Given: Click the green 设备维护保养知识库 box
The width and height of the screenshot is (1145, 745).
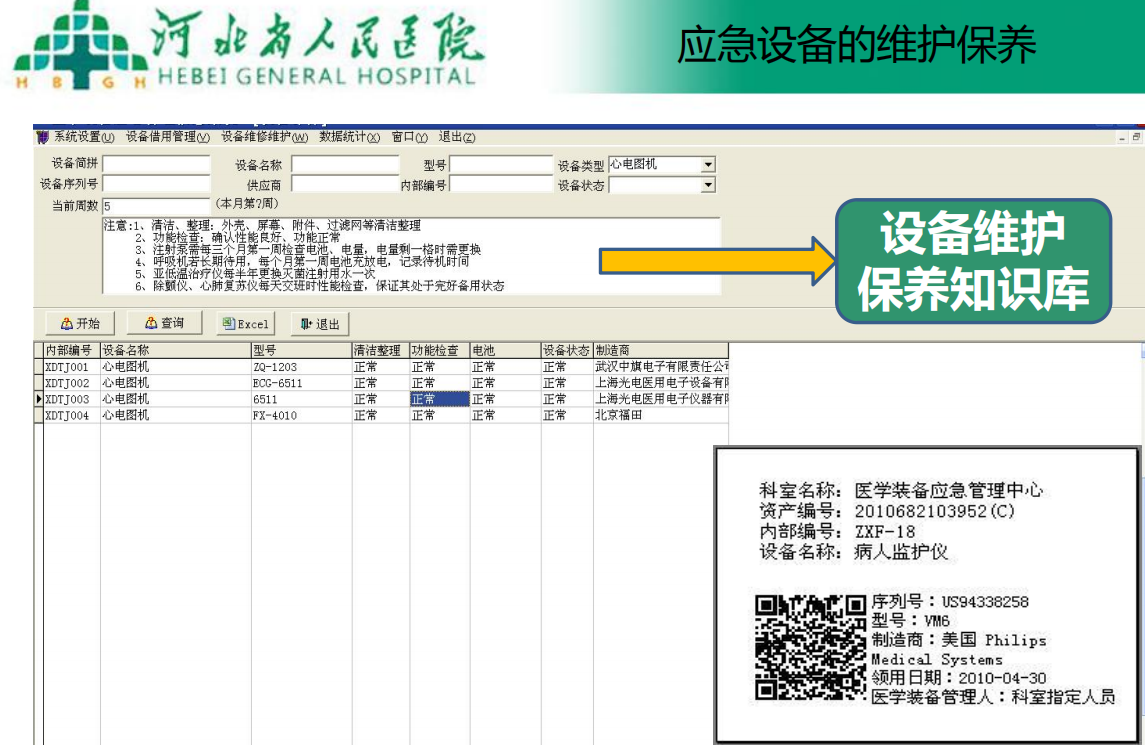Looking at the screenshot, I should 973,261.
